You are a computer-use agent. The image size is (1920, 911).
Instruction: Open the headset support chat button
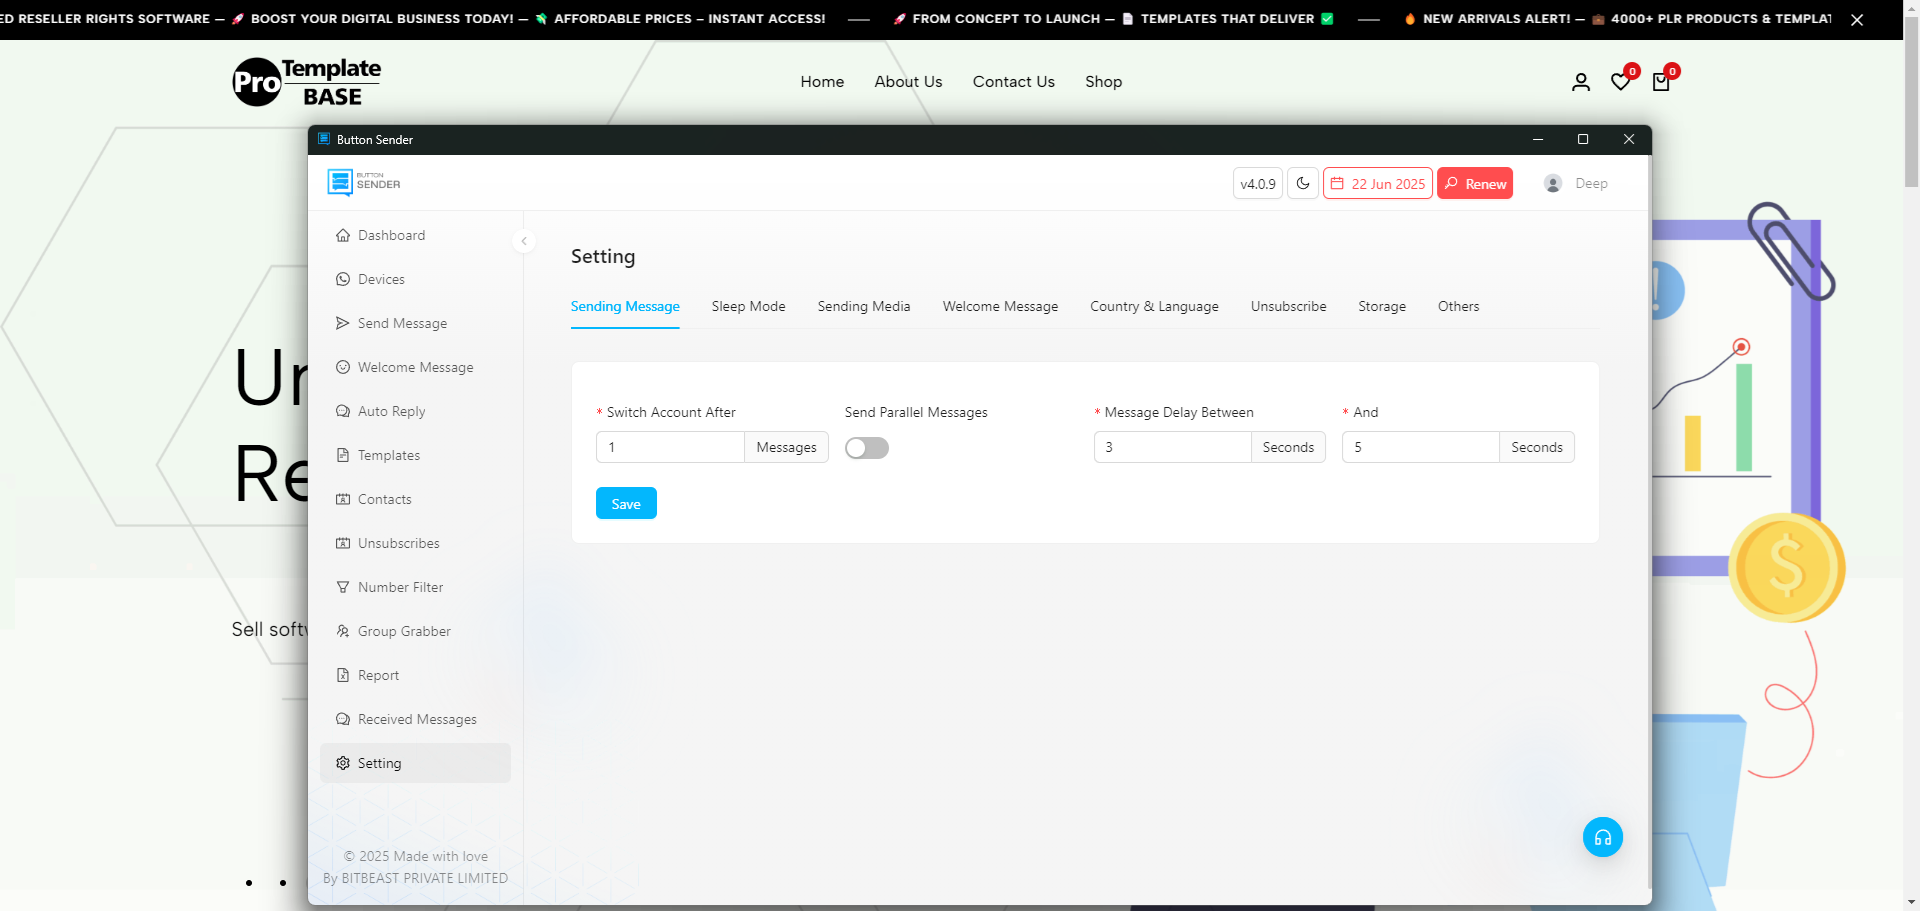click(1603, 837)
